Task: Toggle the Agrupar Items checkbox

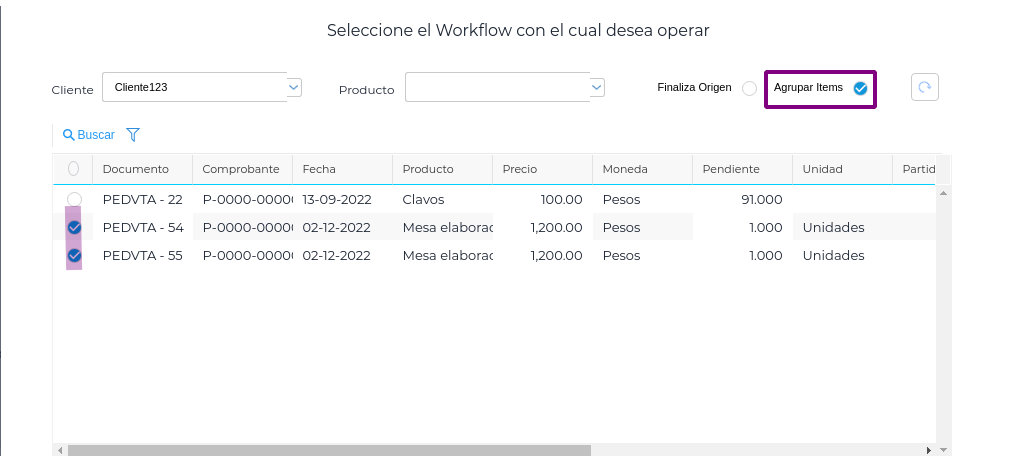Action: [x=860, y=89]
